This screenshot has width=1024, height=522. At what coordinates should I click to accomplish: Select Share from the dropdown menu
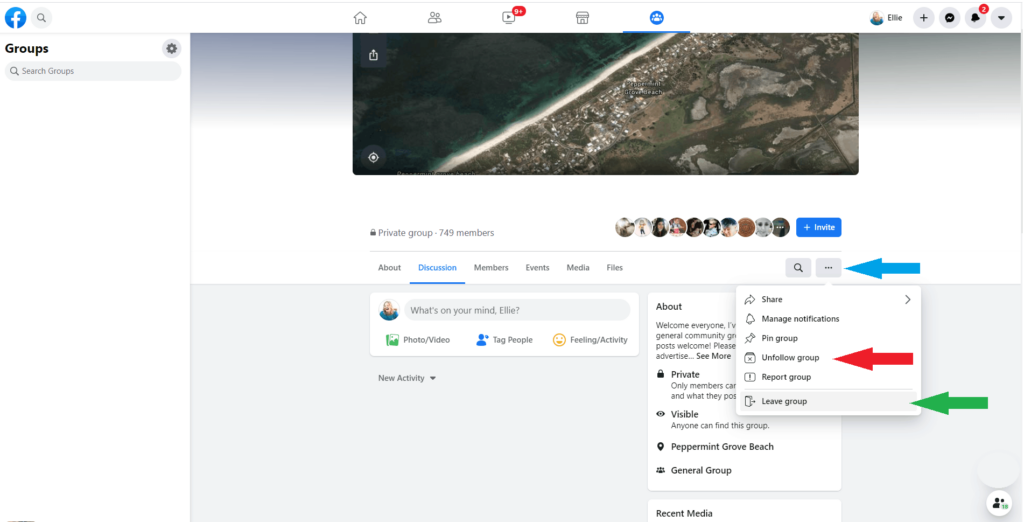tap(828, 299)
